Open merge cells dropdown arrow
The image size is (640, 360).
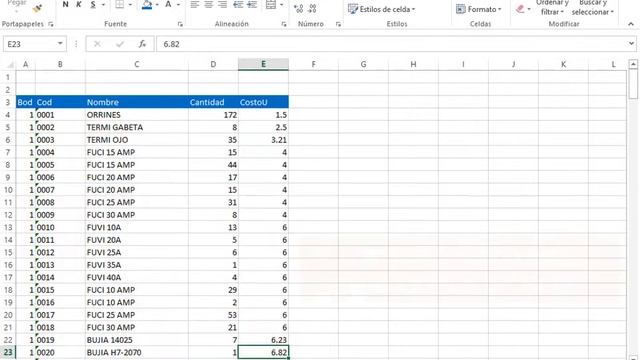(x=282, y=5)
